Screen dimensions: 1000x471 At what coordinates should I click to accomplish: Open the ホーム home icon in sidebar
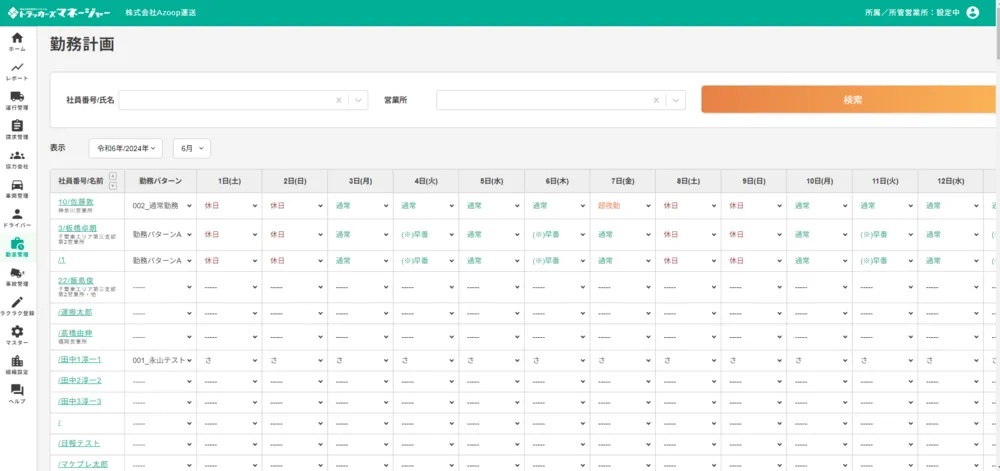coord(17,38)
